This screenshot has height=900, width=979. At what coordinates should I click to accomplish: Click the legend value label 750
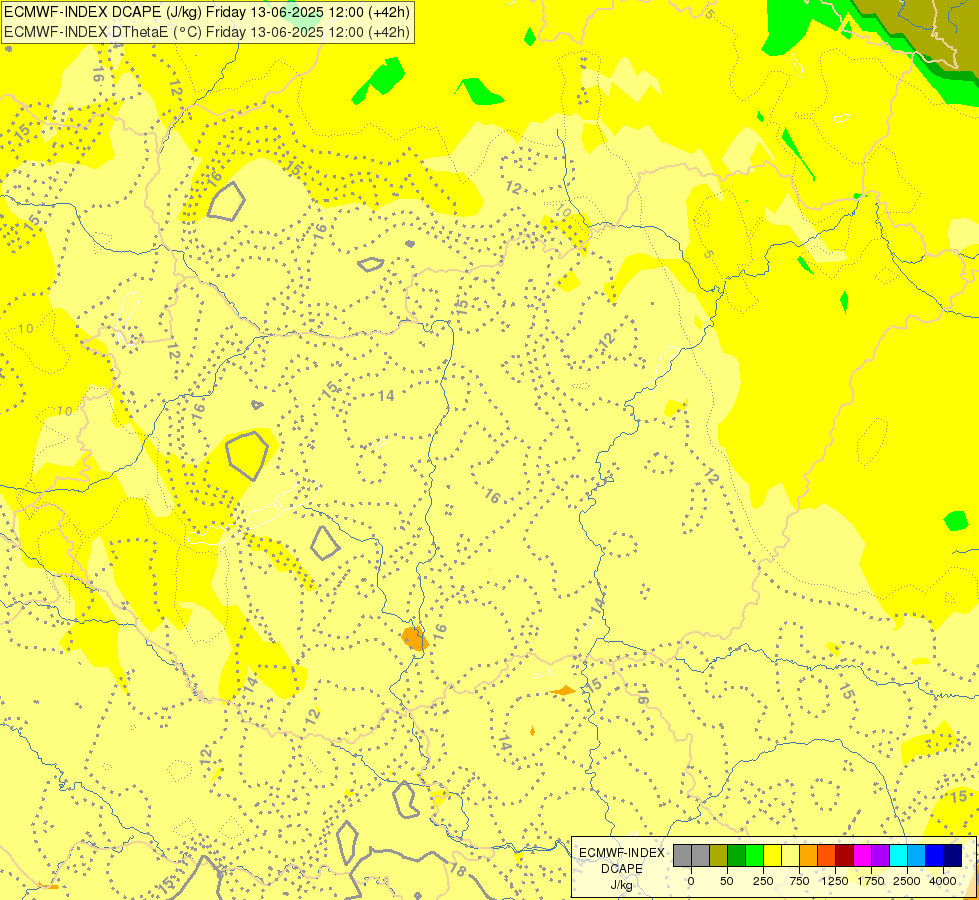(x=799, y=881)
